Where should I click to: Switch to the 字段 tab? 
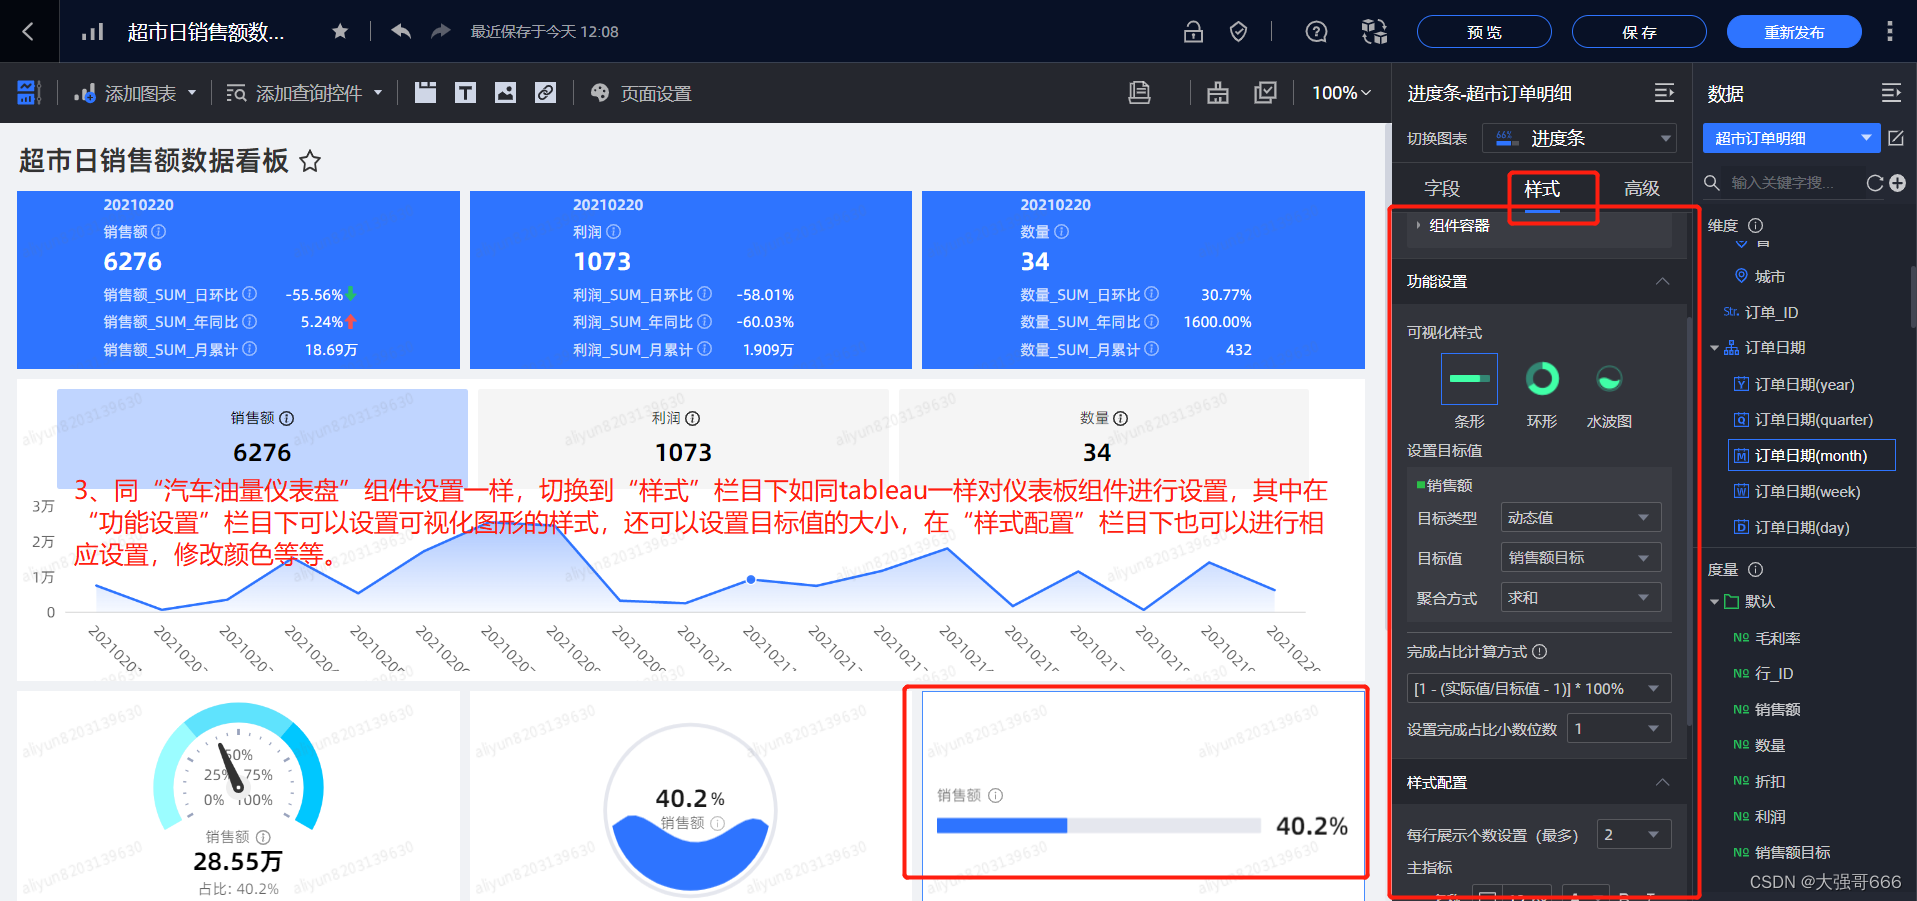[x=1442, y=188]
